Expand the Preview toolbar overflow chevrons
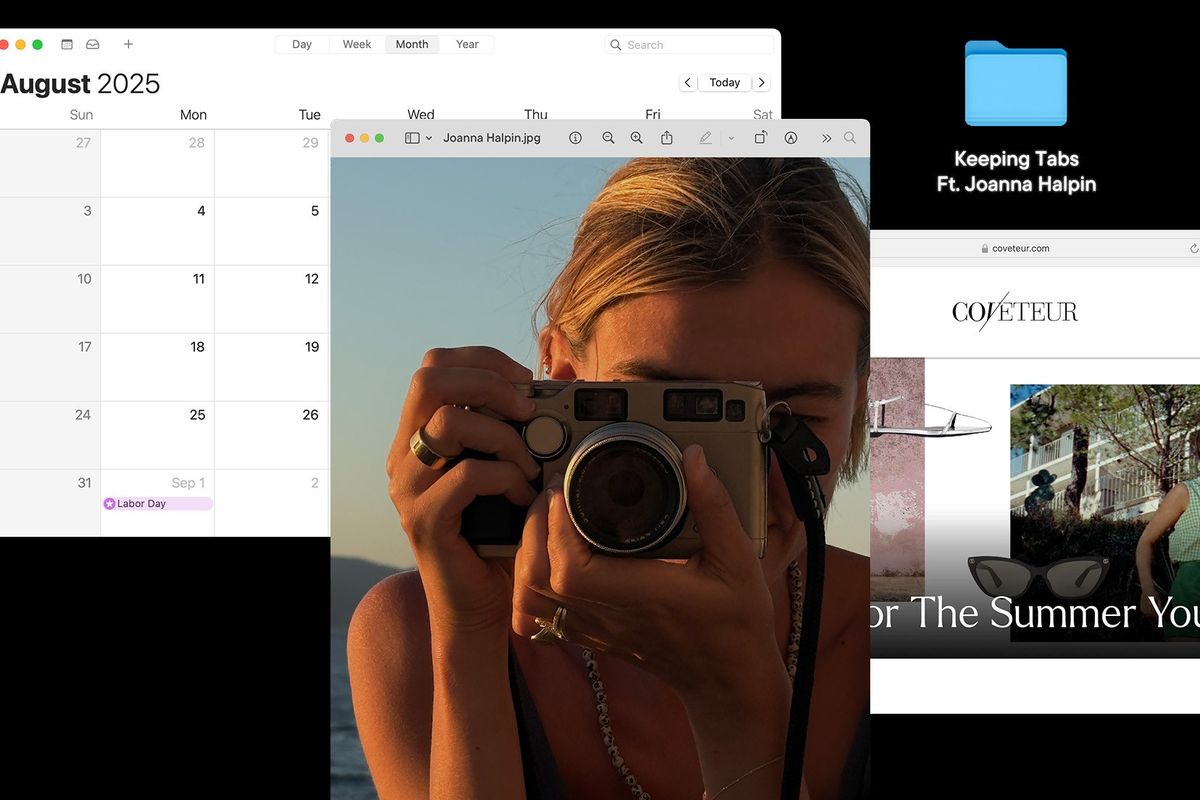Image resolution: width=1200 pixels, height=800 pixels. 826,138
